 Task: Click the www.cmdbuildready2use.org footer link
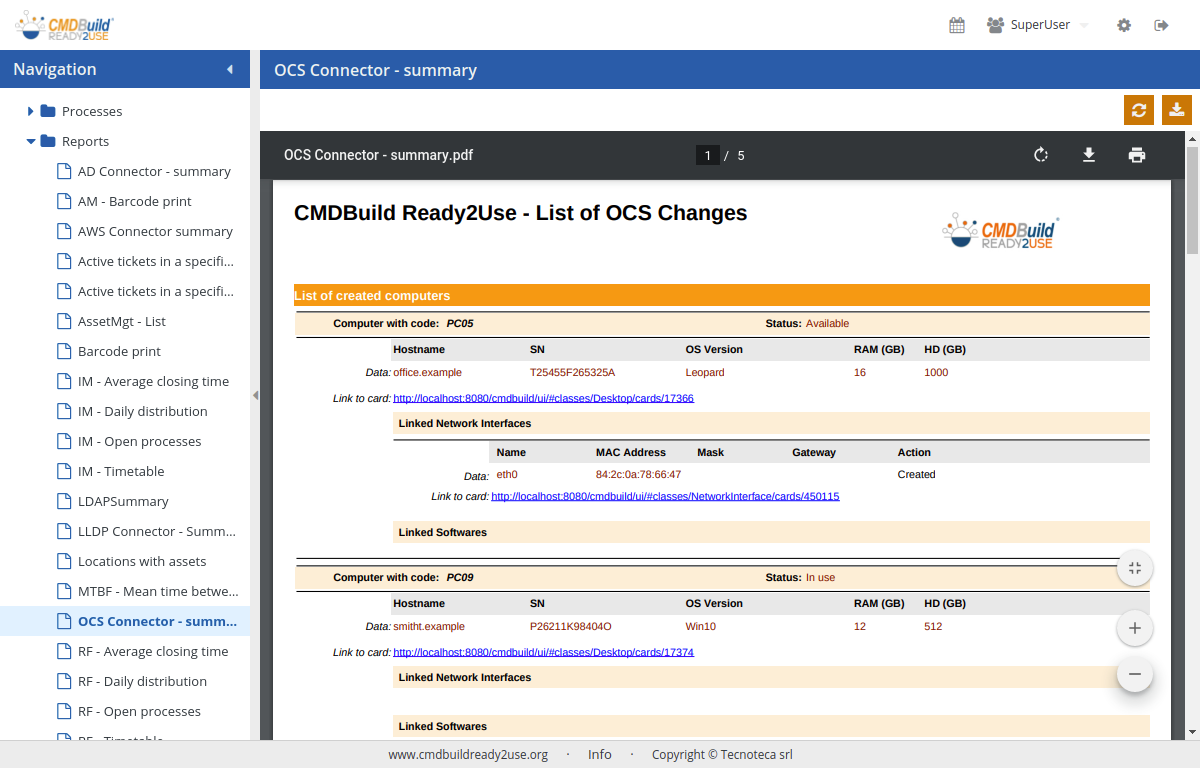coord(468,754)
